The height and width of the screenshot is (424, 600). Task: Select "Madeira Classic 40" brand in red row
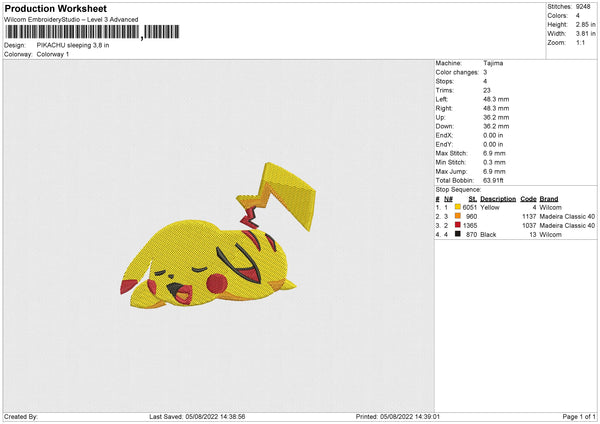pos(567,225)
